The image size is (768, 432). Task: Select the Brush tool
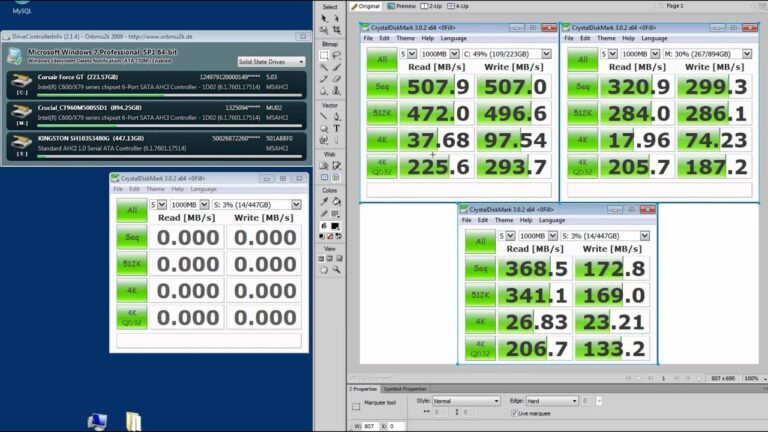pos(336,67)
